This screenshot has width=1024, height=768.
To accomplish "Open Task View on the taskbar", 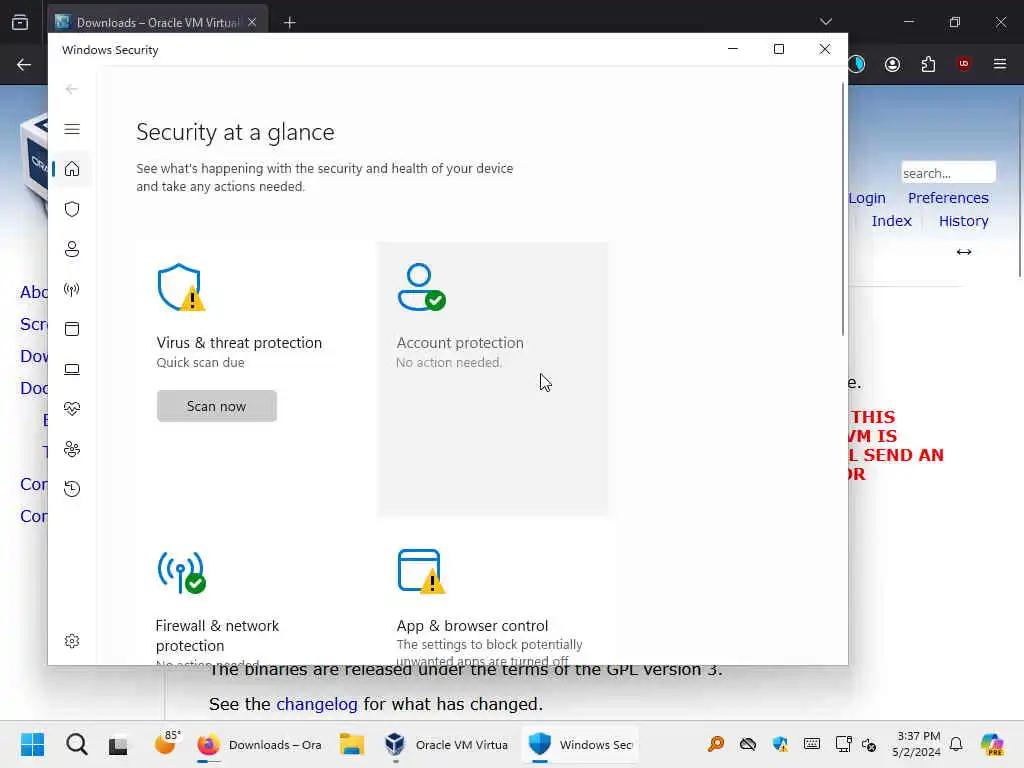I will 118,744.
